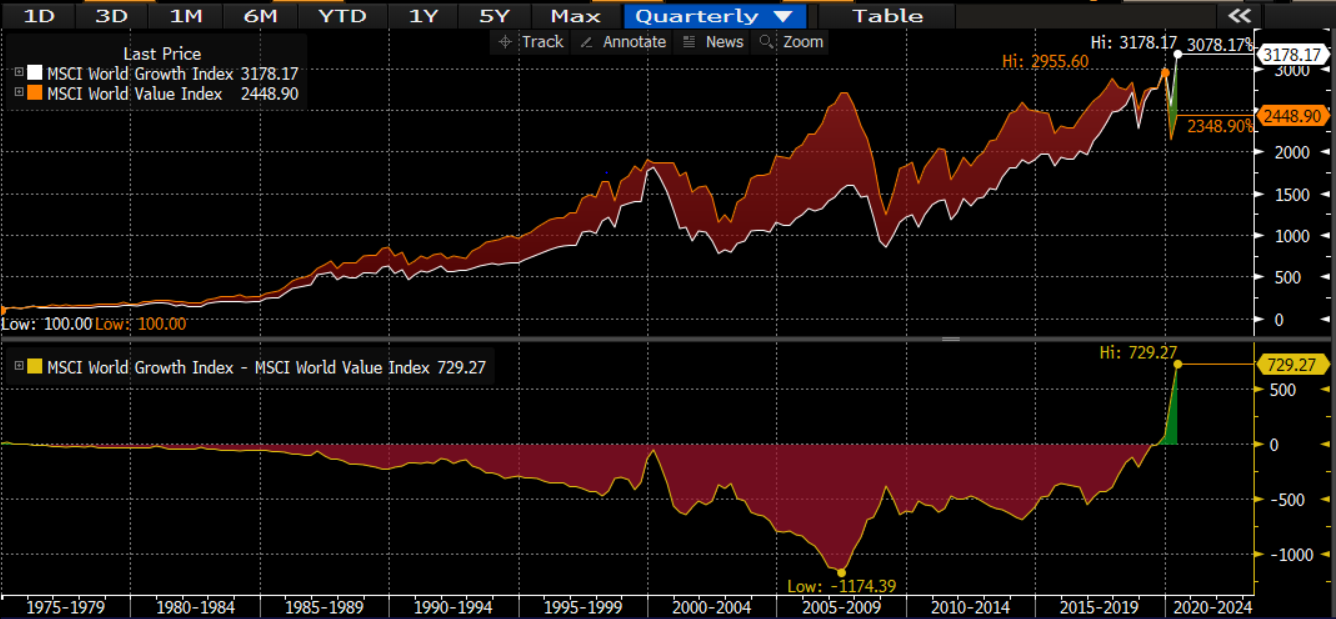The height and width of the screenshot is (619, 1336).
Task: Click the News list icon
Action: click(689, 41)
